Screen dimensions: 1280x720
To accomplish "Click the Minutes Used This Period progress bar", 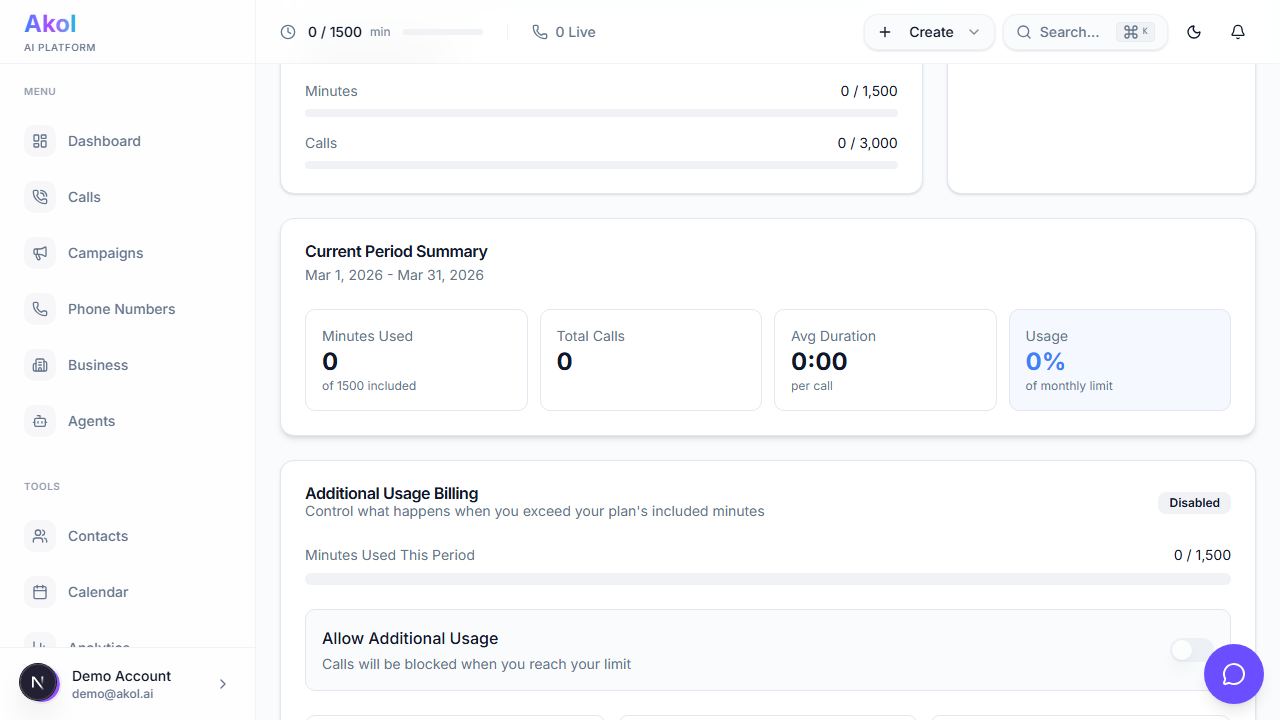I will pos(767,579).
